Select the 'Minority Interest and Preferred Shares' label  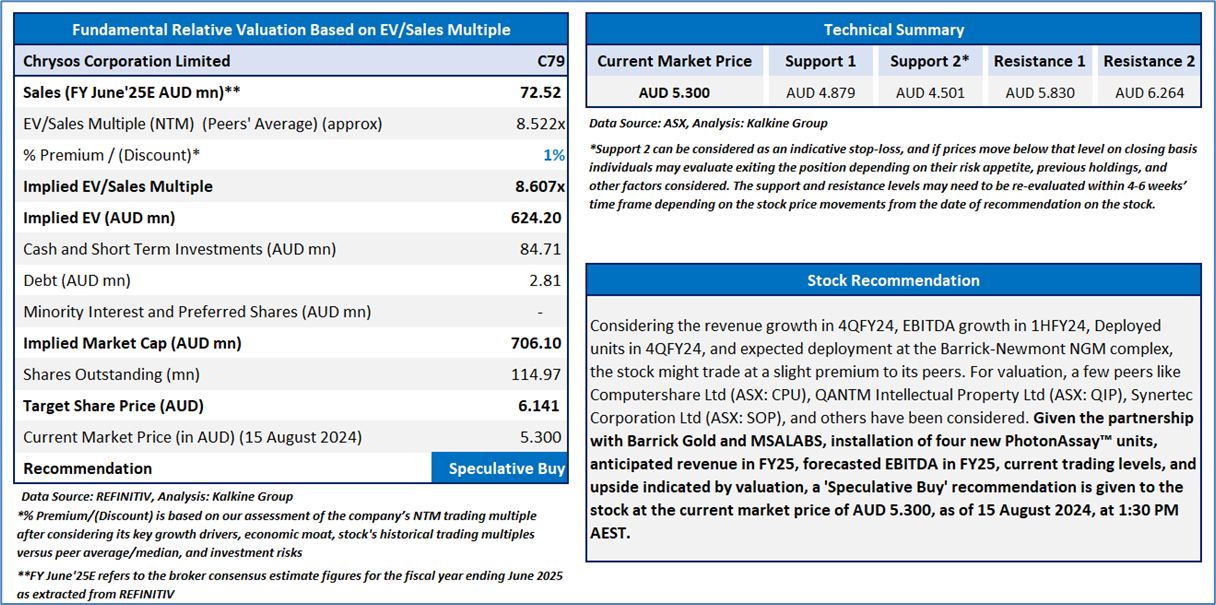tap(197, 311)
